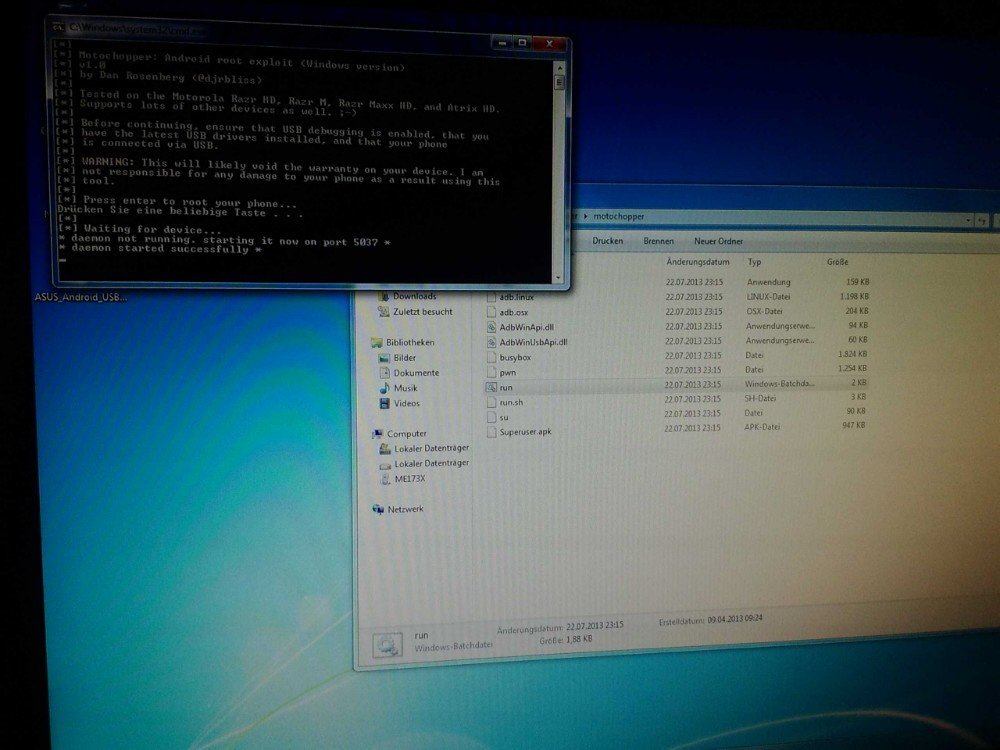Click the Bibliotheken icon in the navigation pane
Screen dimensions: 1000x750
[377, 342]
